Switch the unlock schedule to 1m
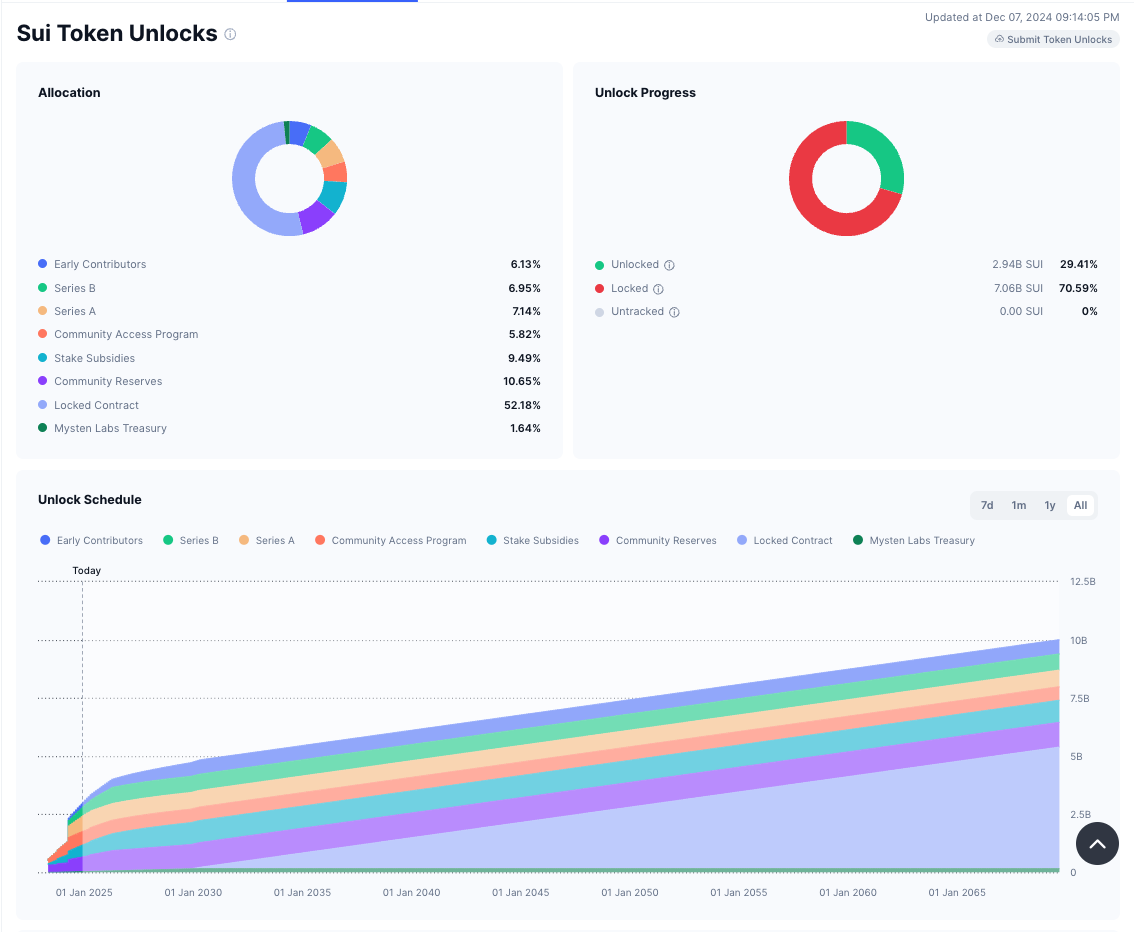1134x932 pixels. pyautogui.click(x=1018, y=505)
